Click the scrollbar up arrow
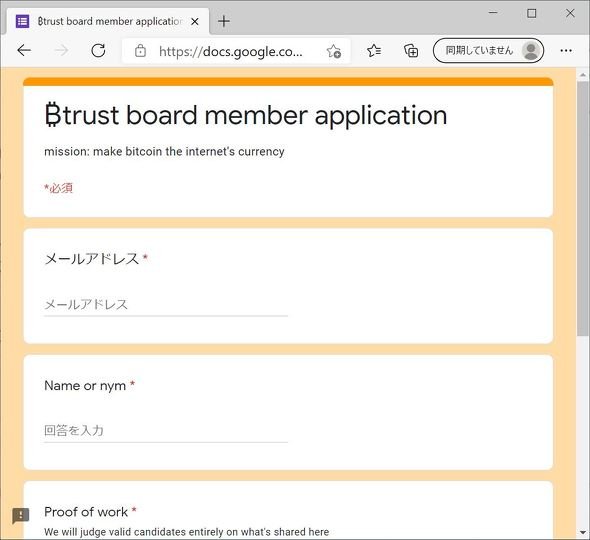 click(x=583, y=75)
